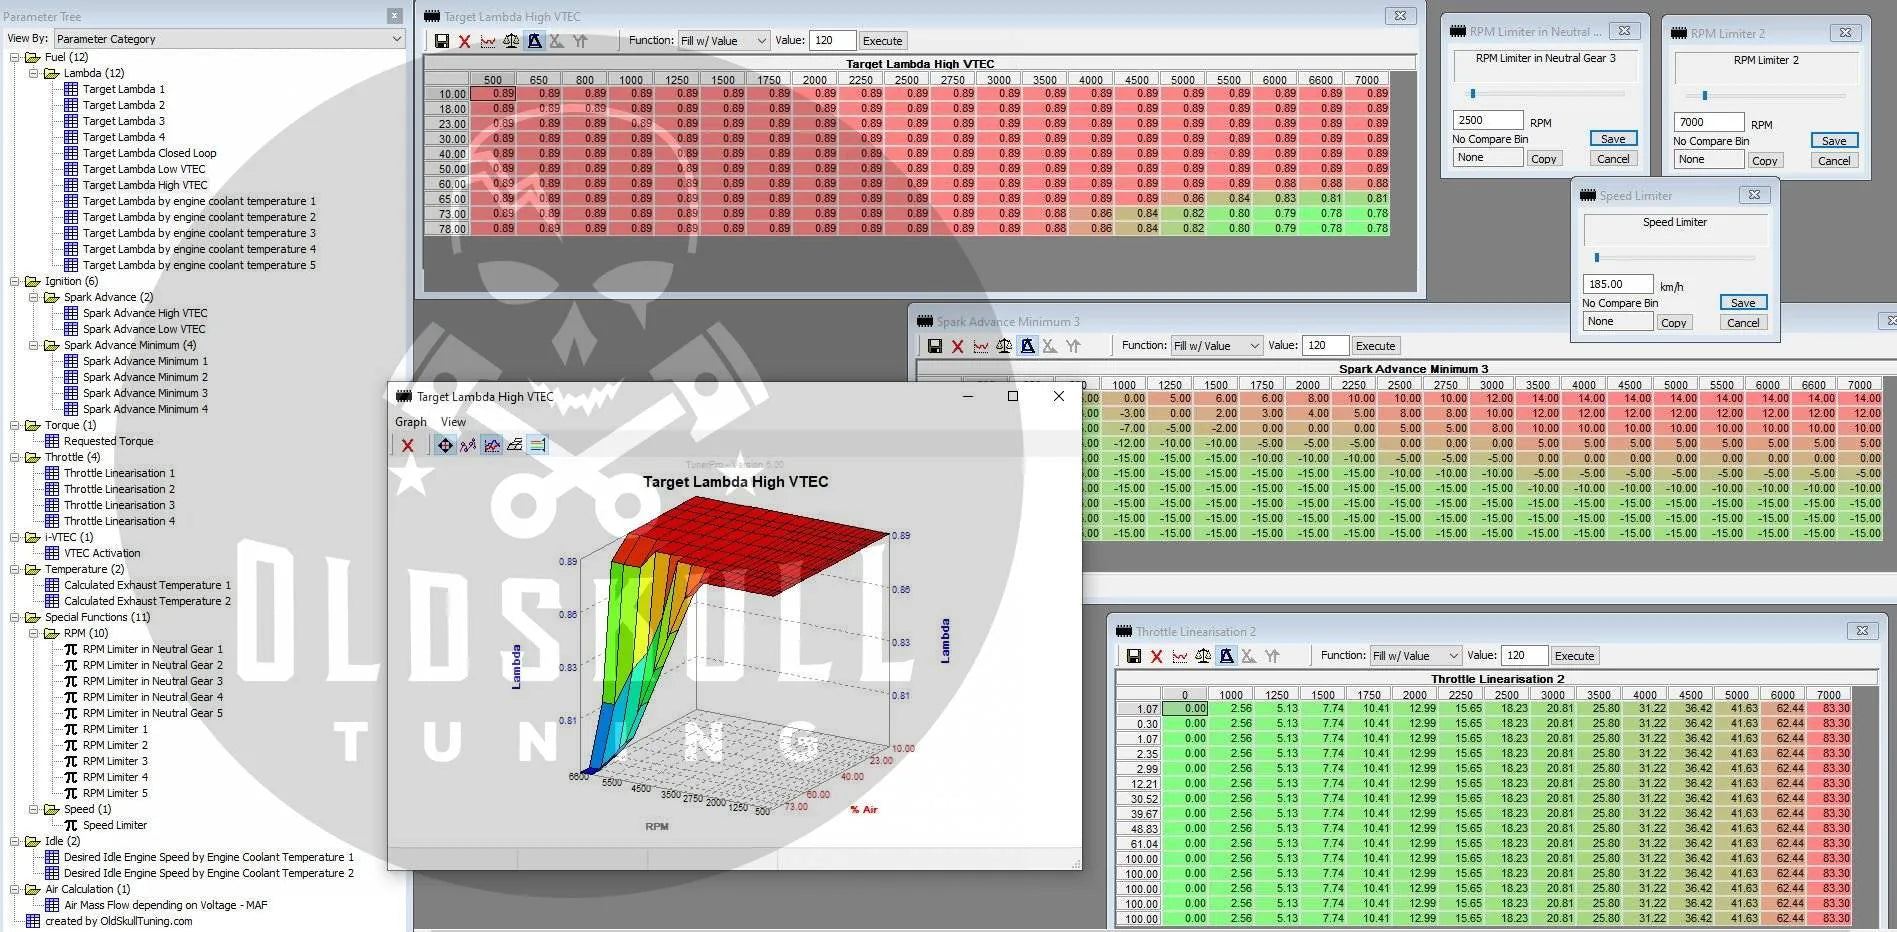The image size is (1897, 932).
Task: Click the surface mesh icon in the 3D graph toolbar
Action: (515, 445)
